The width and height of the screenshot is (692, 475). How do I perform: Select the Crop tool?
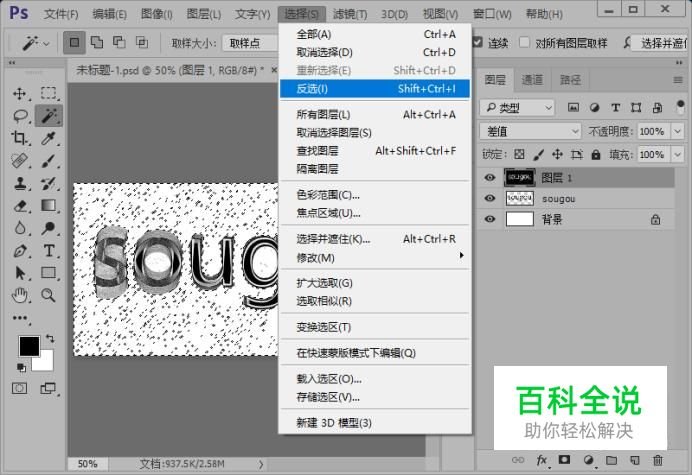click(19, 138)
